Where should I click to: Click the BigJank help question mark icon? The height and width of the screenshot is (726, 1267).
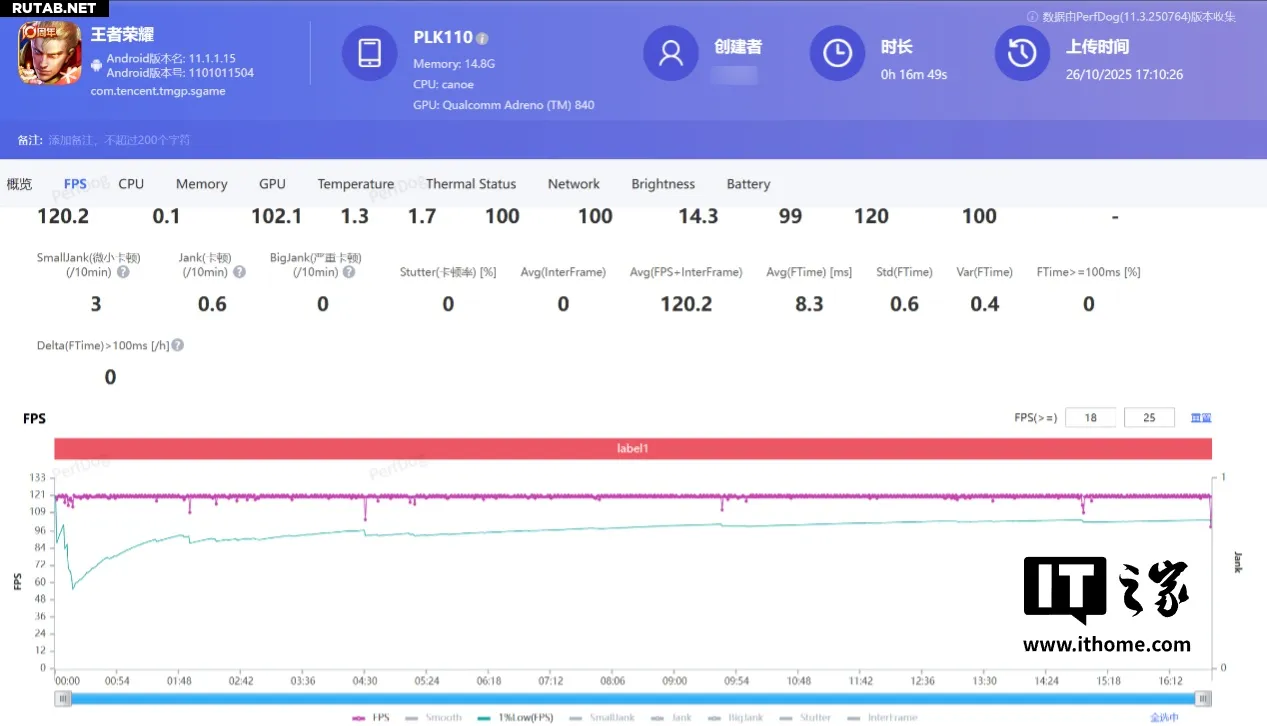pos(347,272)
